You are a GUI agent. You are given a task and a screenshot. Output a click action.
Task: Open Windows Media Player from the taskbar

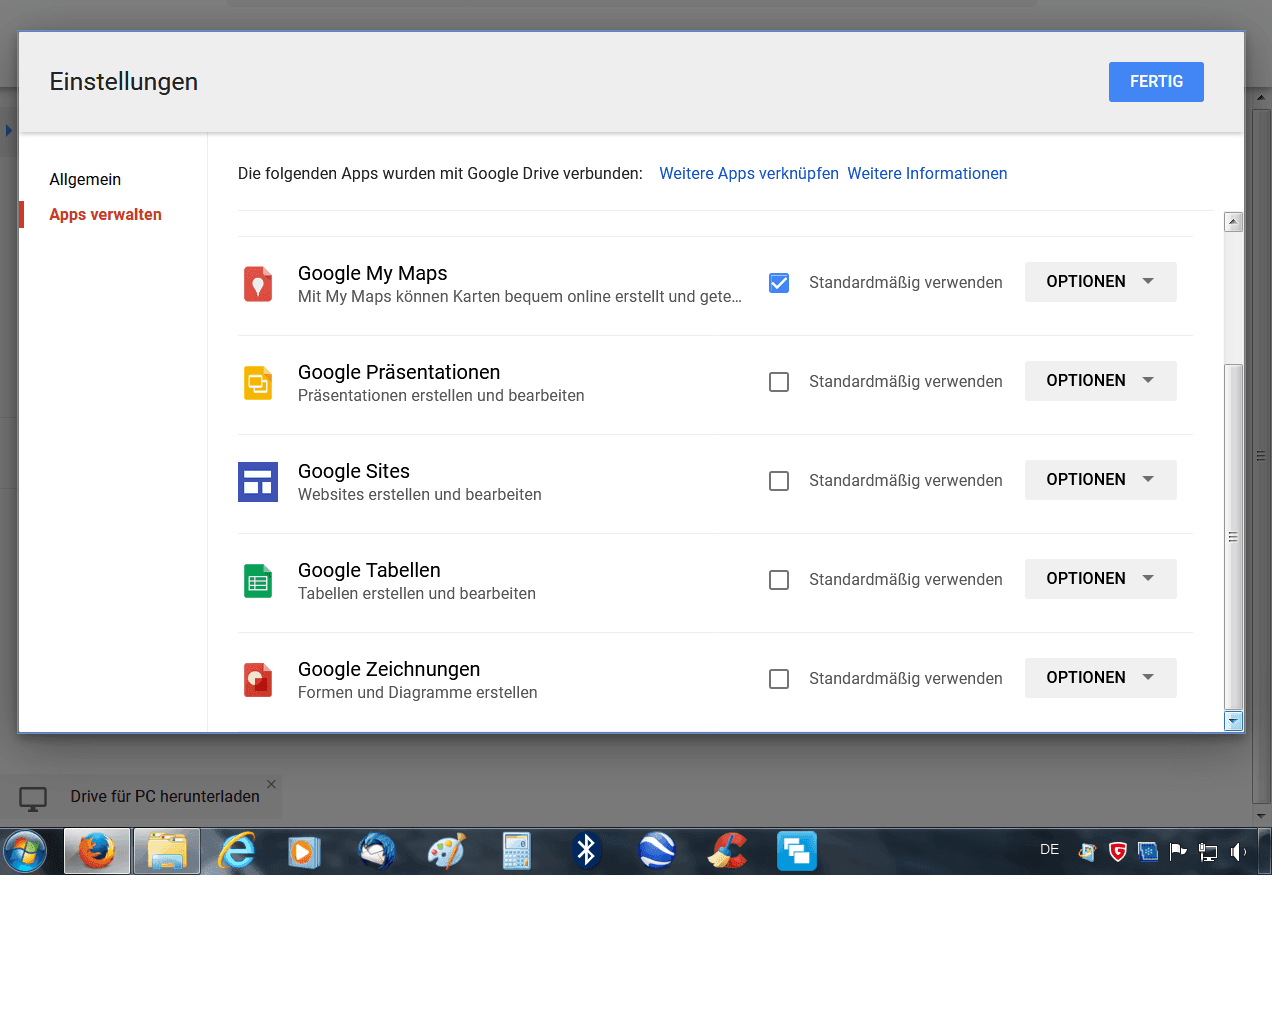(305, 852)
